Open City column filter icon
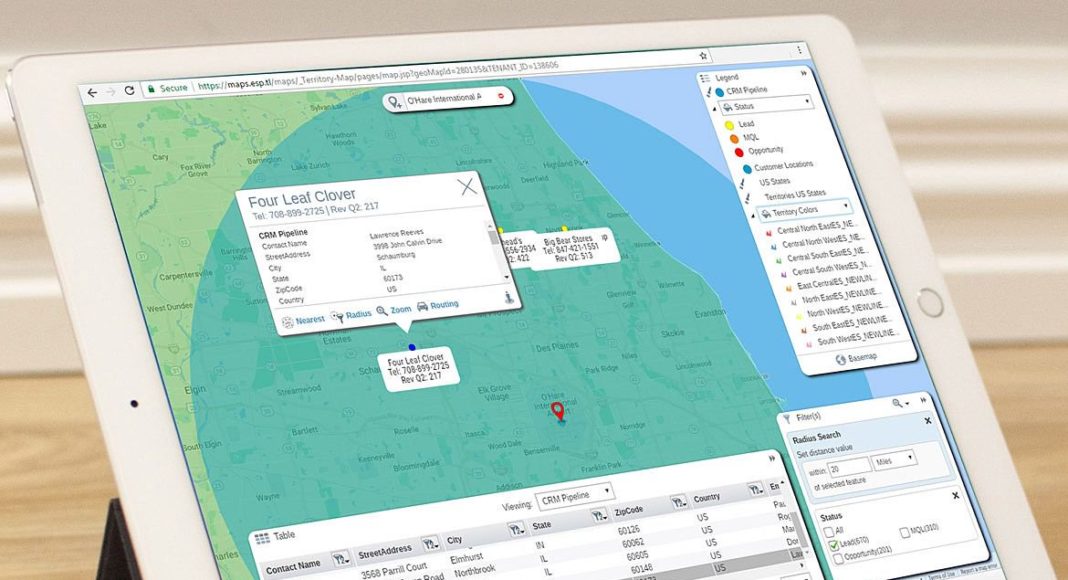Screen dimensions: 1068x580 coord(516,528)
